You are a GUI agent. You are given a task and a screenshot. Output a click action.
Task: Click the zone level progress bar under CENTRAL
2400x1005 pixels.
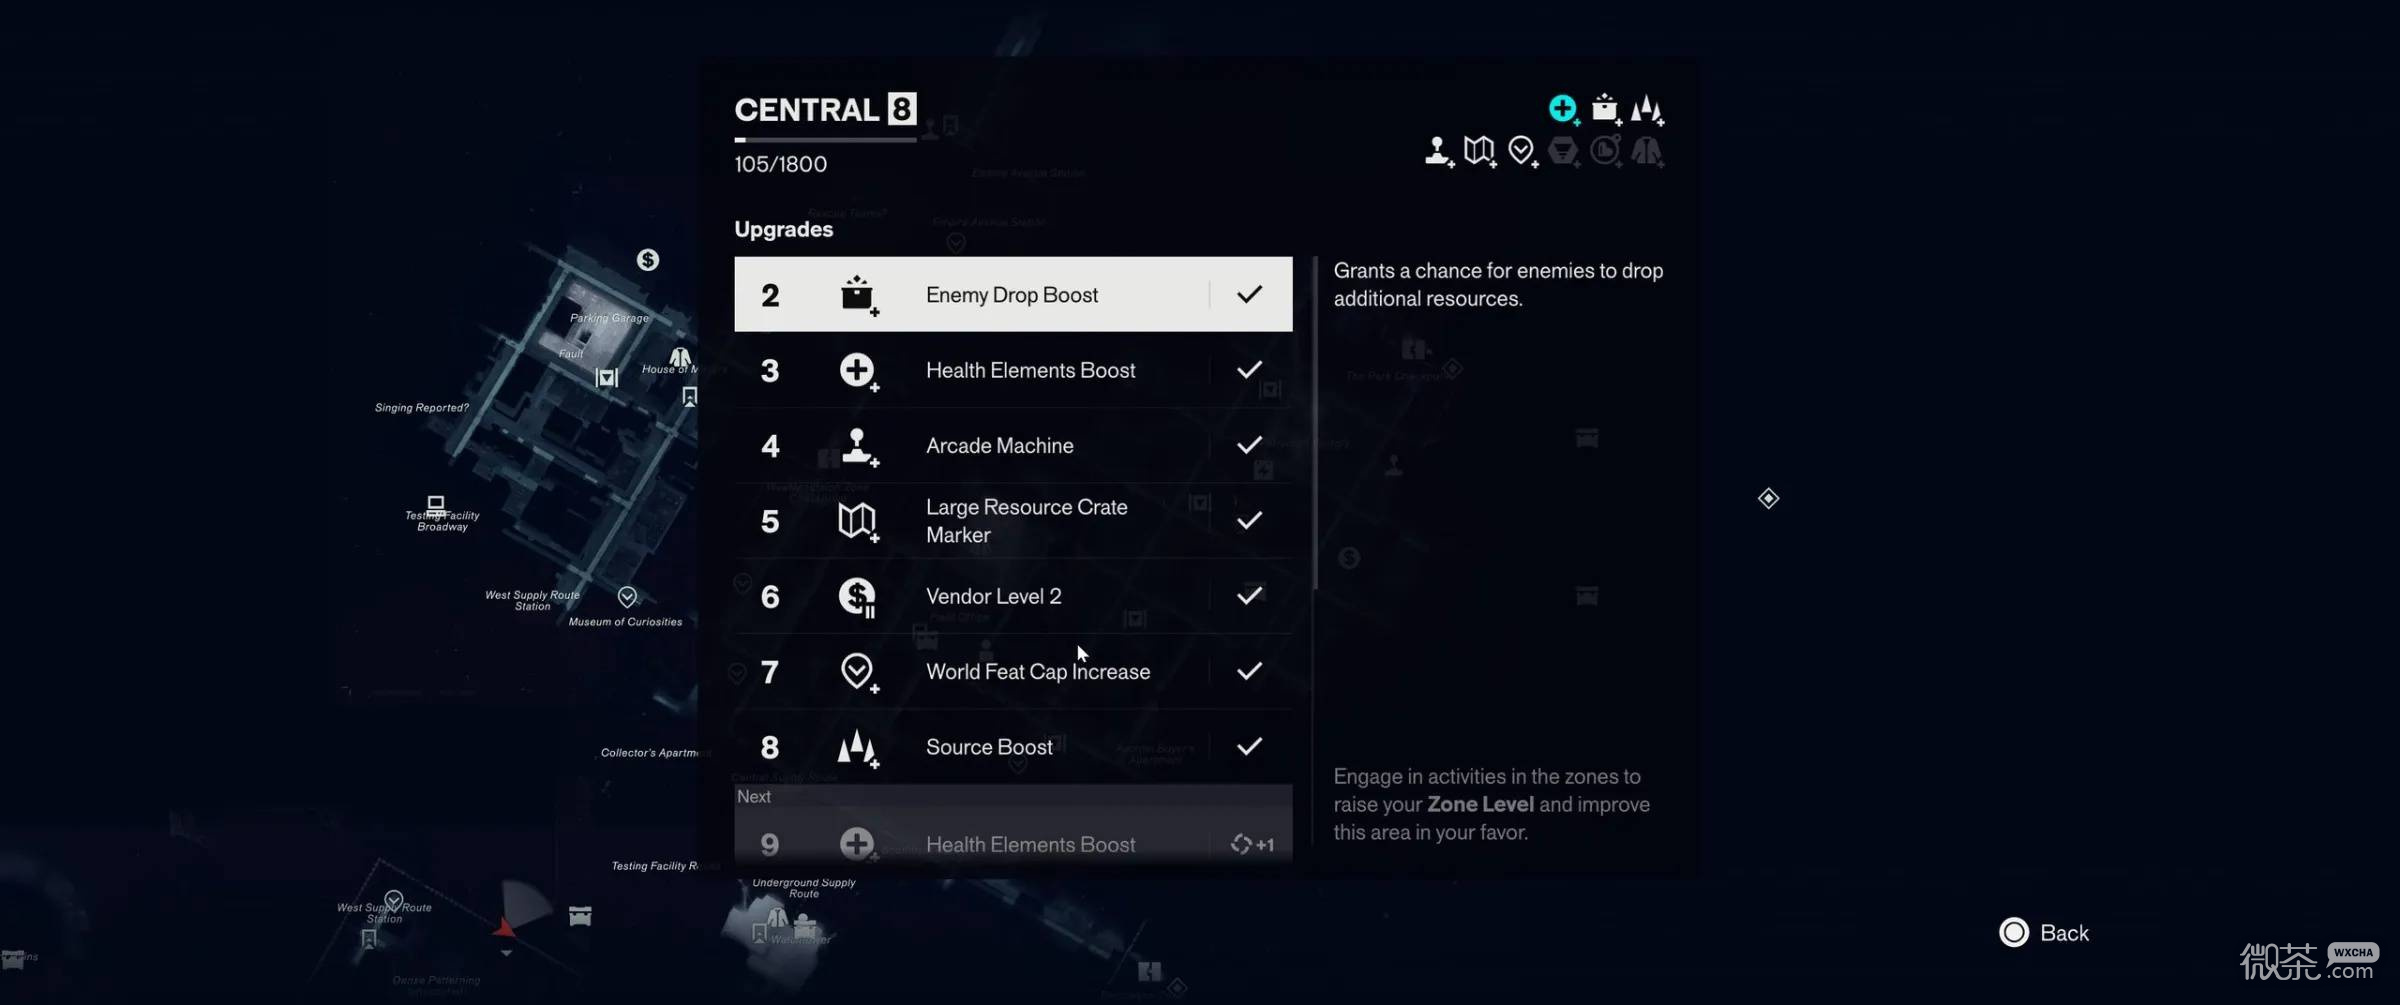tap(825, 140)
